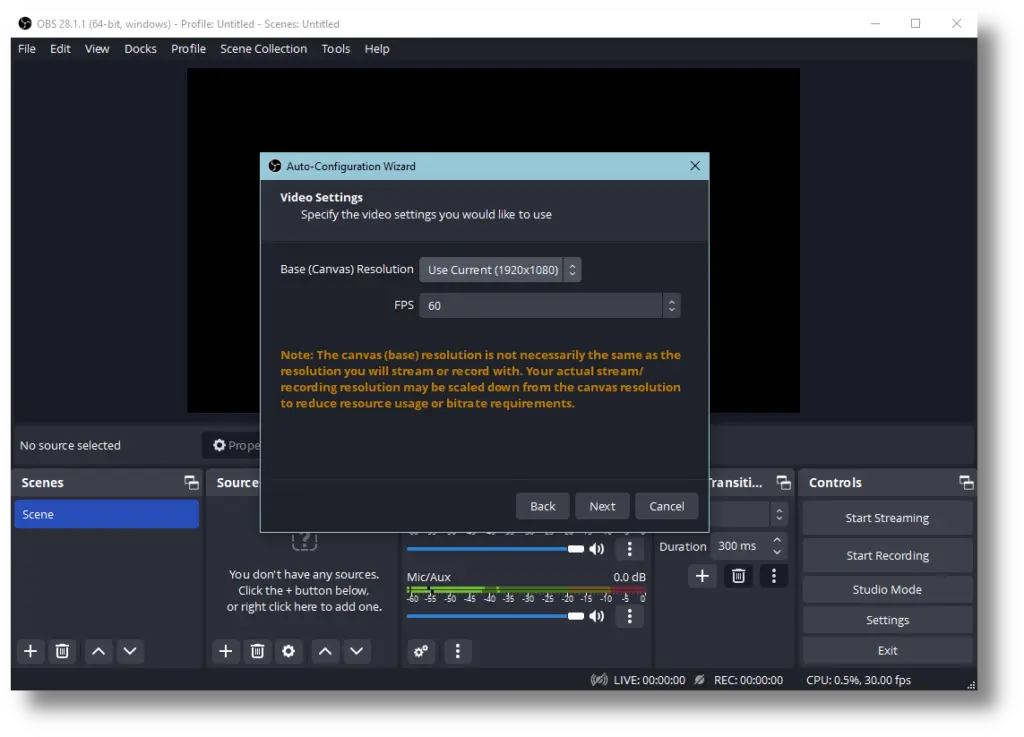Open the FPS dropdown

tap(550, 306)
